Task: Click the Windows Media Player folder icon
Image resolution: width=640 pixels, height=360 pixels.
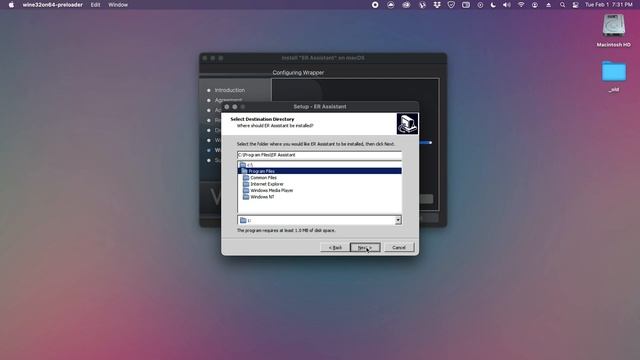Action: (246, 190)
